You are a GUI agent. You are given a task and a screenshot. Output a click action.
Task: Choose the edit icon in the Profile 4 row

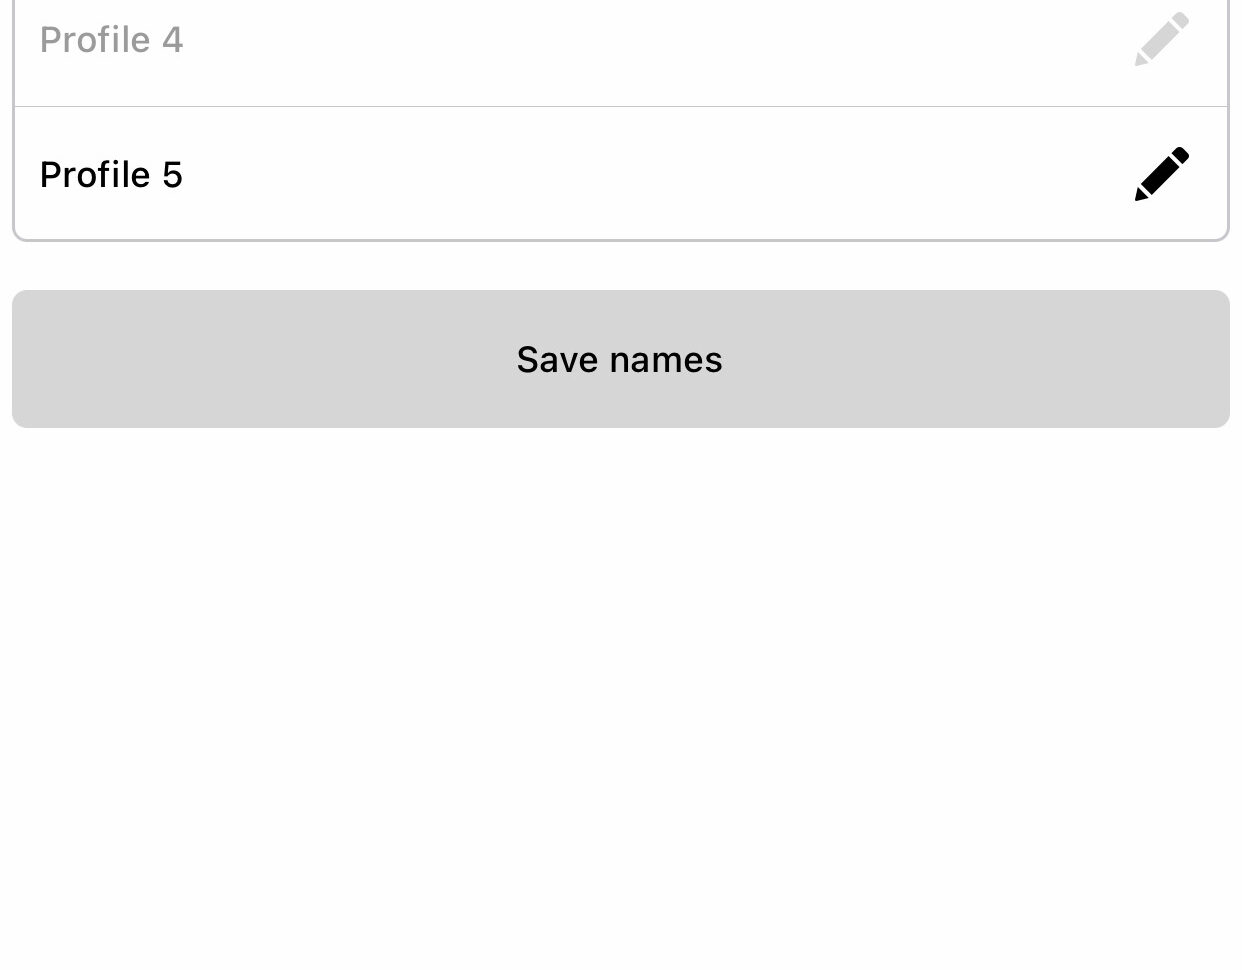coord(1162,39)
